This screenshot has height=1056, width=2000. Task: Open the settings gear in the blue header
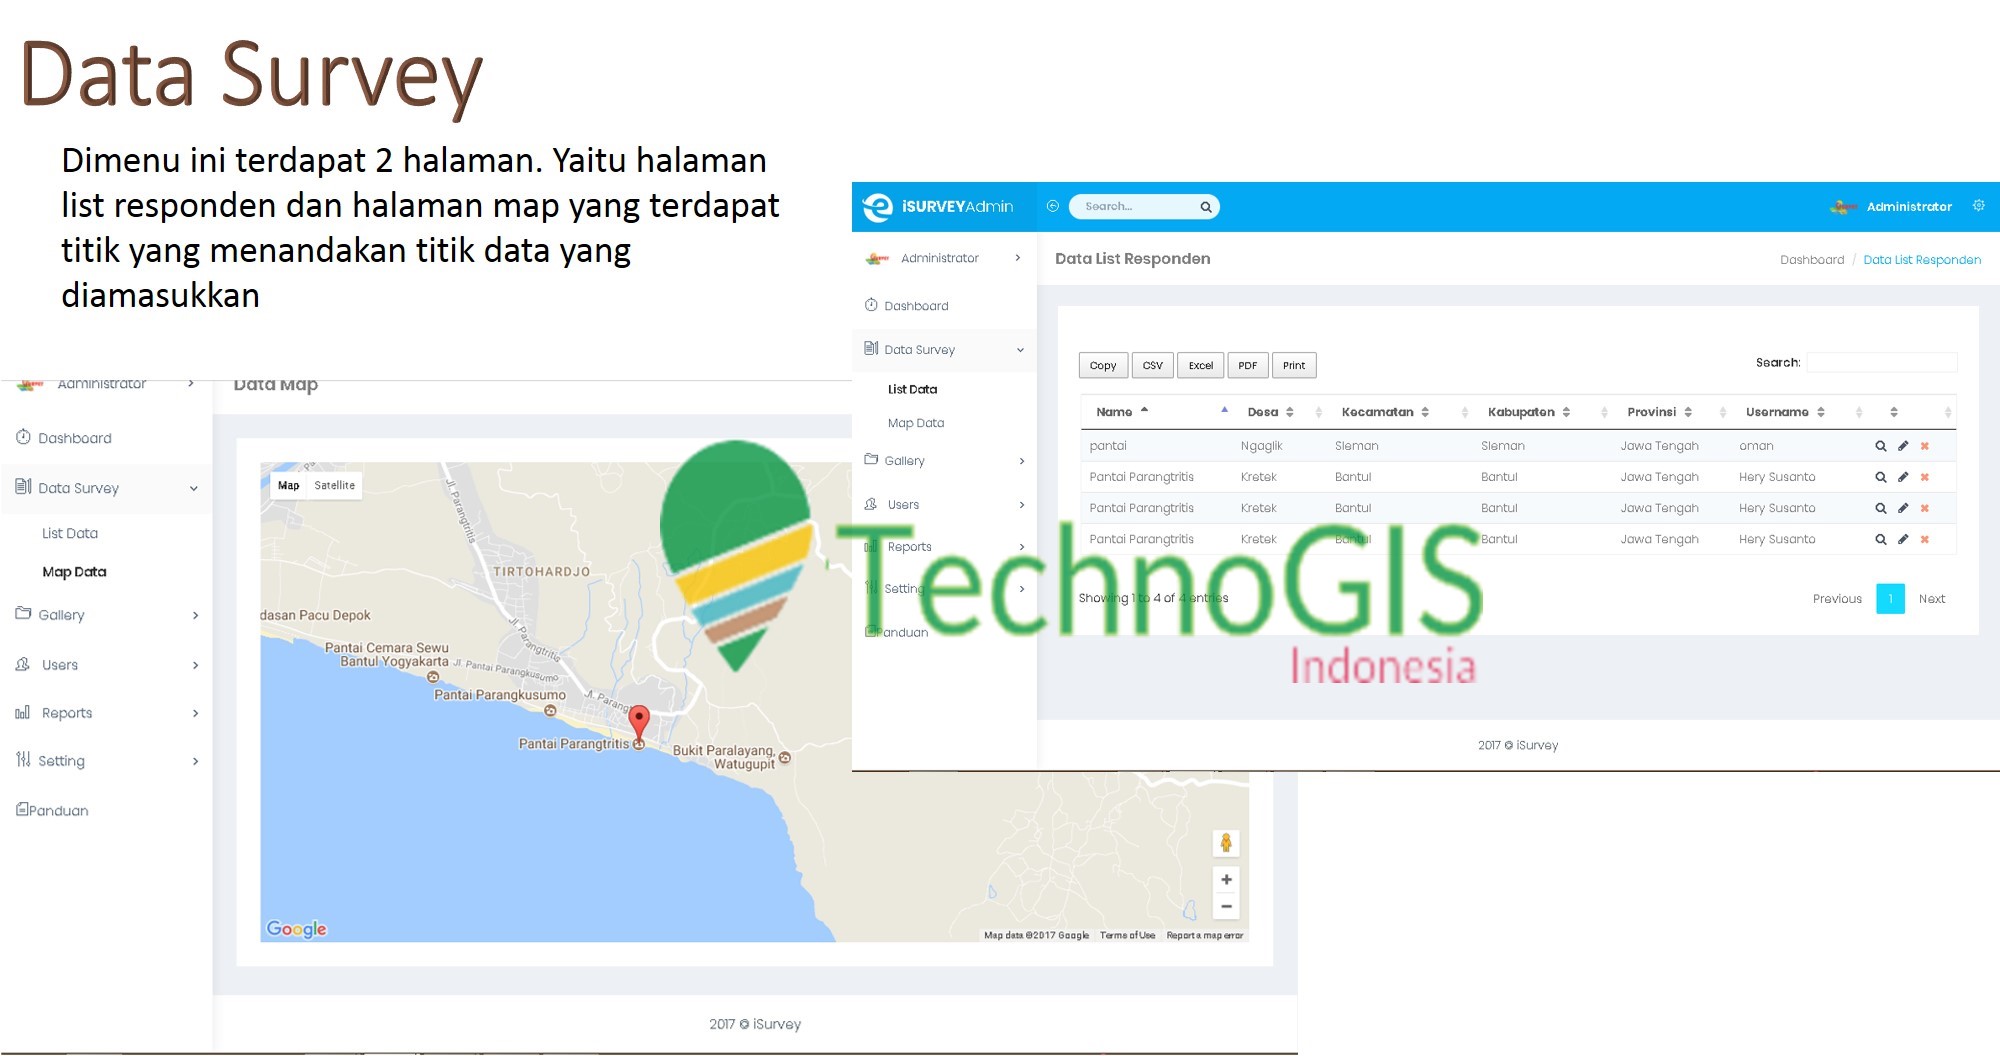[x=1978, y=205]
